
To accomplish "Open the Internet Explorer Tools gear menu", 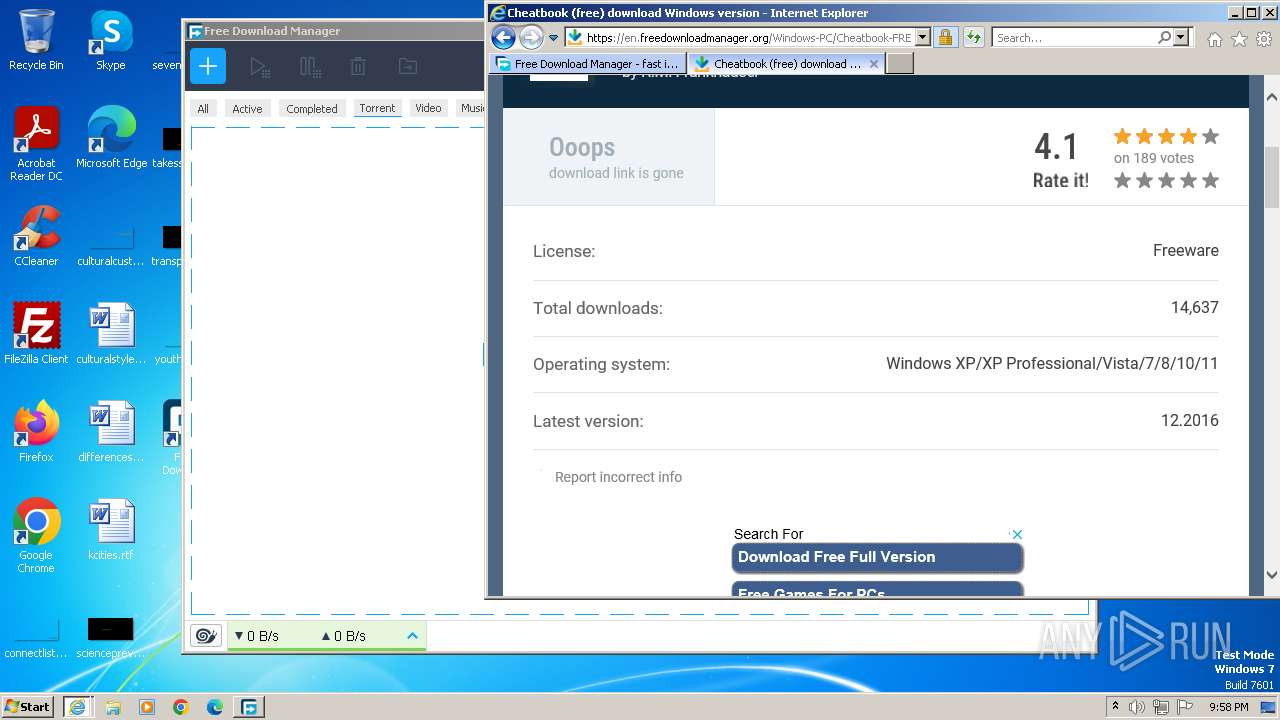I will [x=1264, y=39].
